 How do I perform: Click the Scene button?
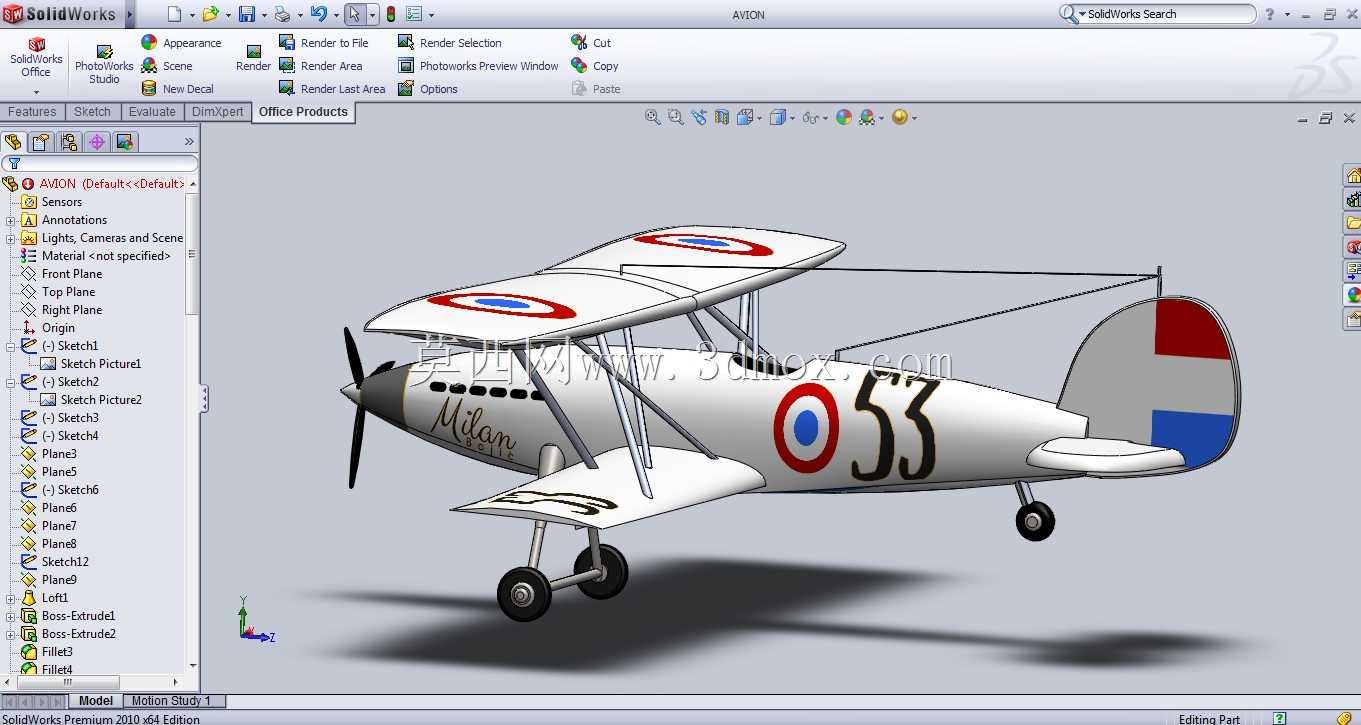pos(167,66)
